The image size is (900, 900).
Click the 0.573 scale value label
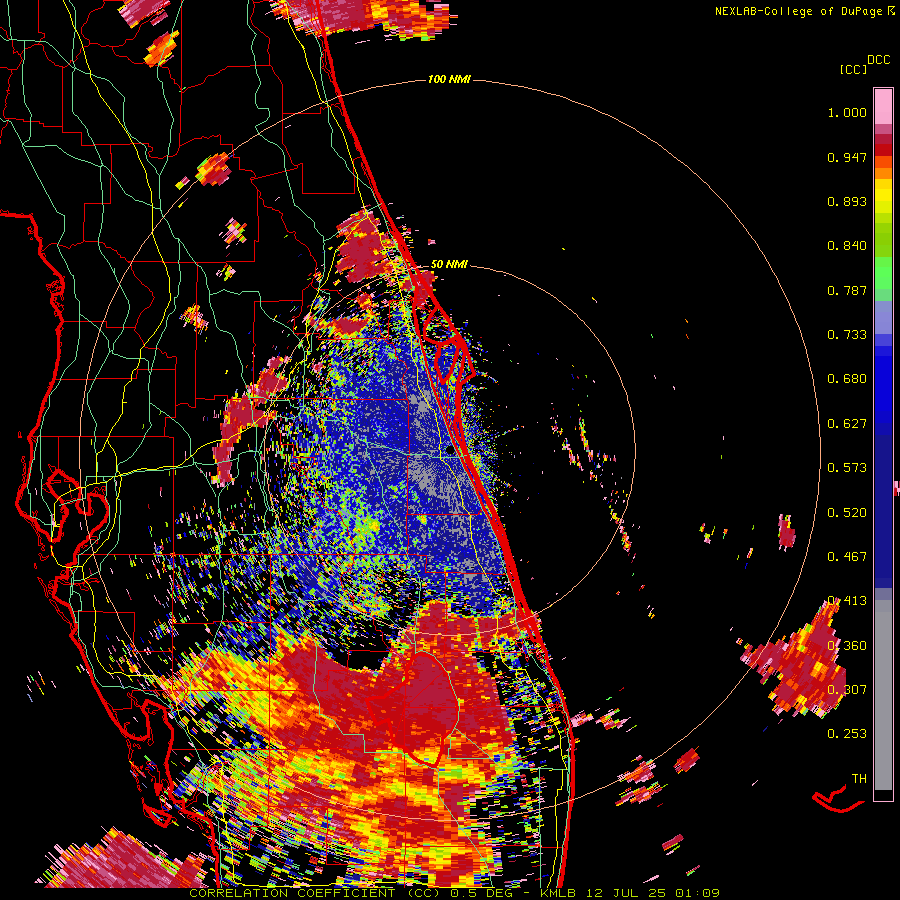847,468
